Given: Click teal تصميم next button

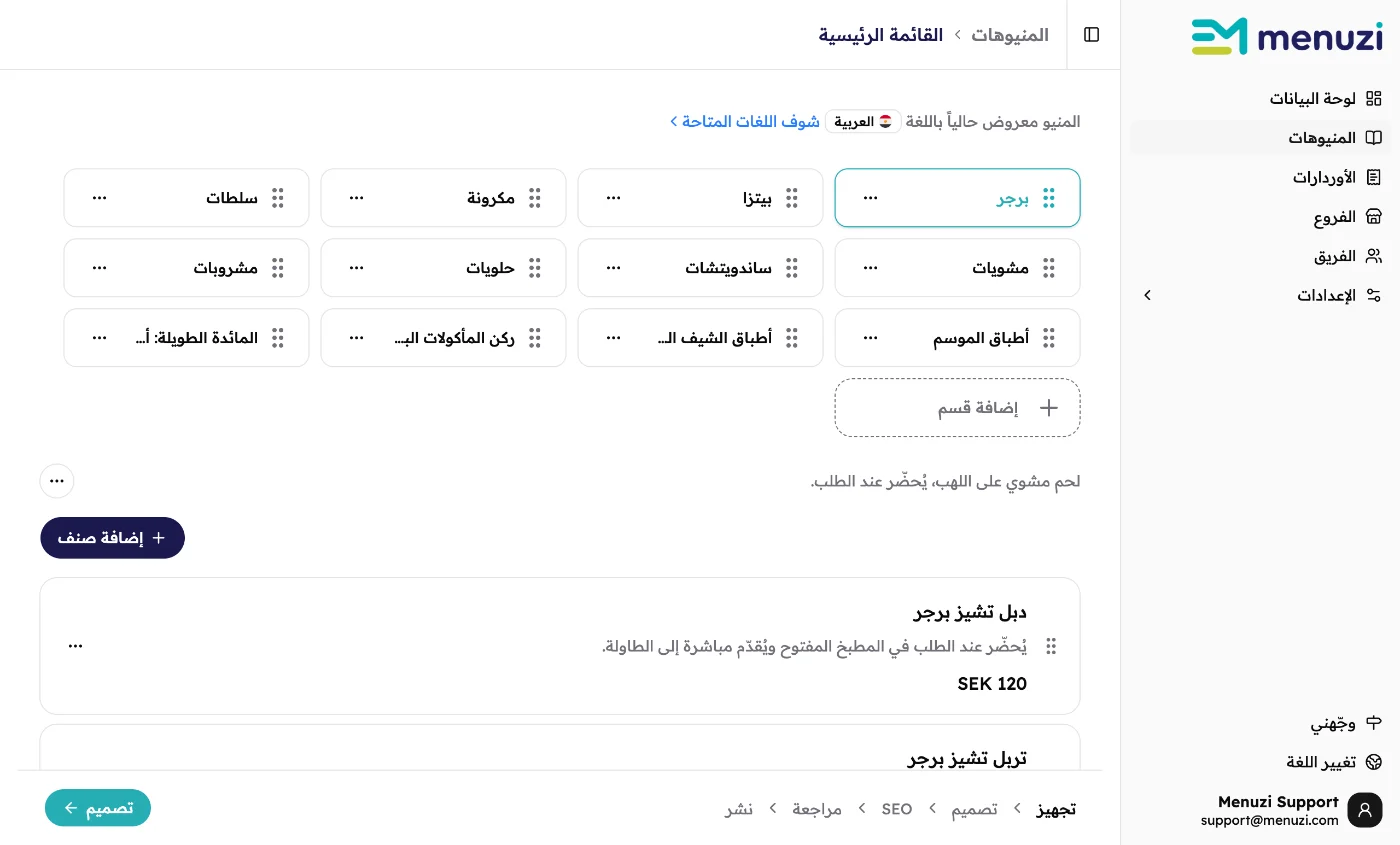Looking at the screenshot, I should pos(98,808).
